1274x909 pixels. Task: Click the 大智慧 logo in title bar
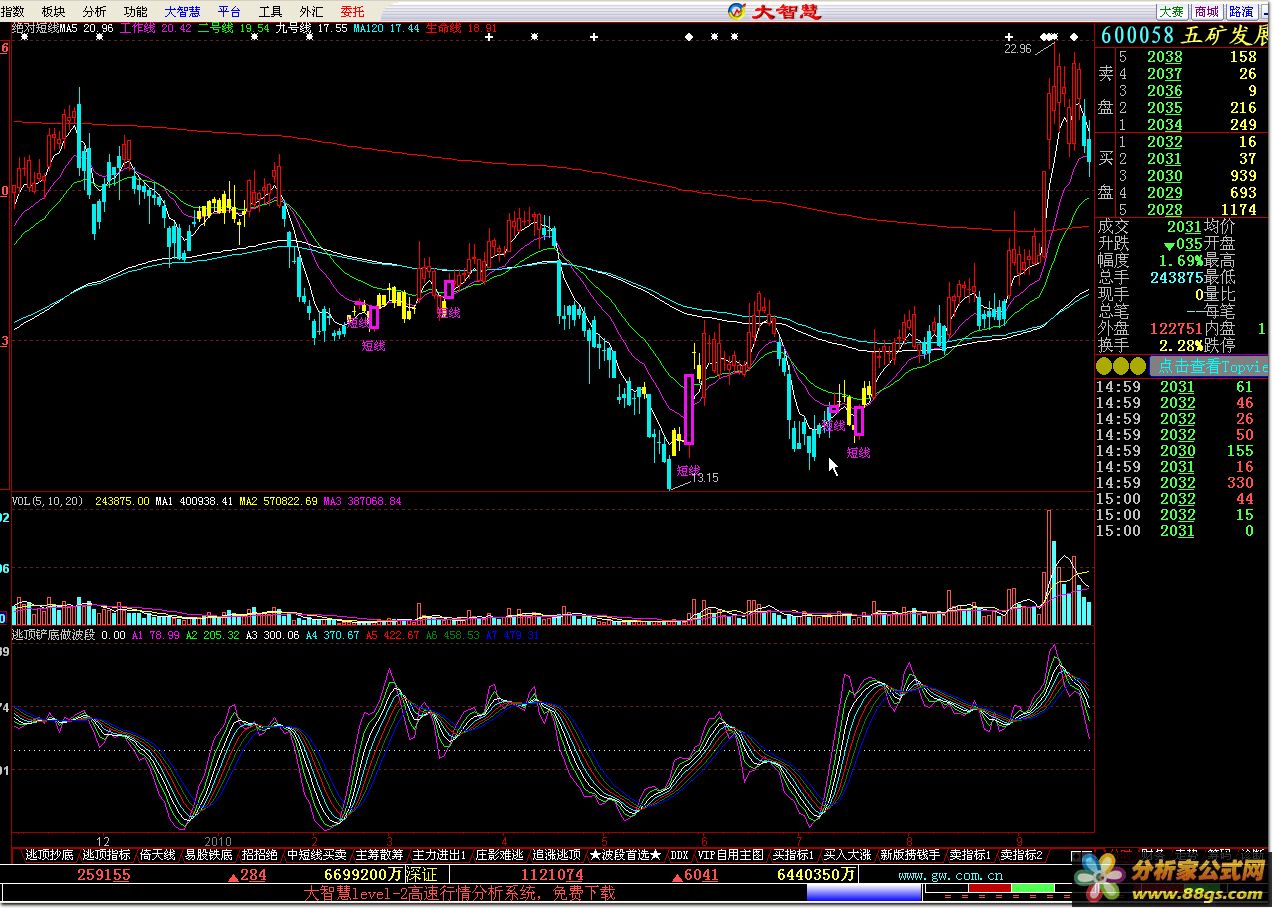[x=774, y=11]
